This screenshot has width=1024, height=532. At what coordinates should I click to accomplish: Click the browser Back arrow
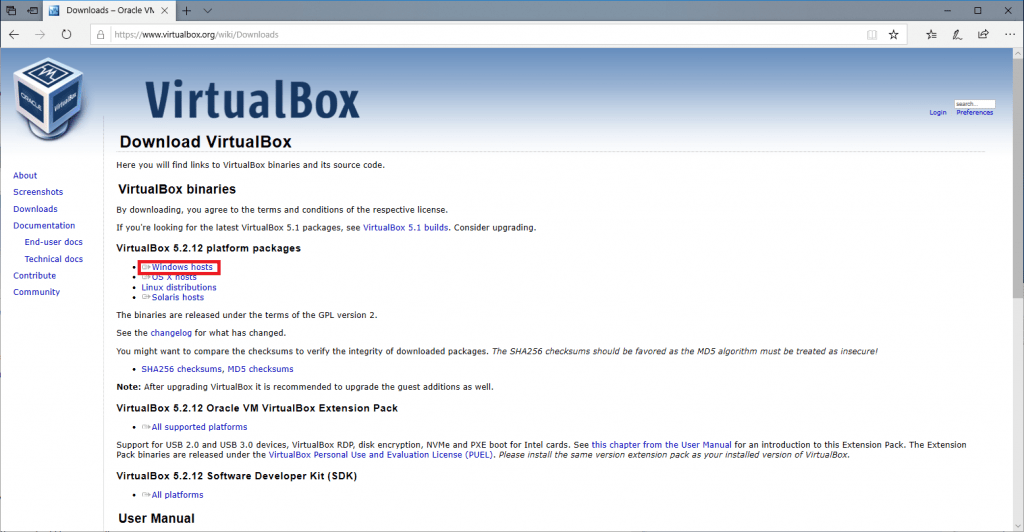[x=14, y=34]
